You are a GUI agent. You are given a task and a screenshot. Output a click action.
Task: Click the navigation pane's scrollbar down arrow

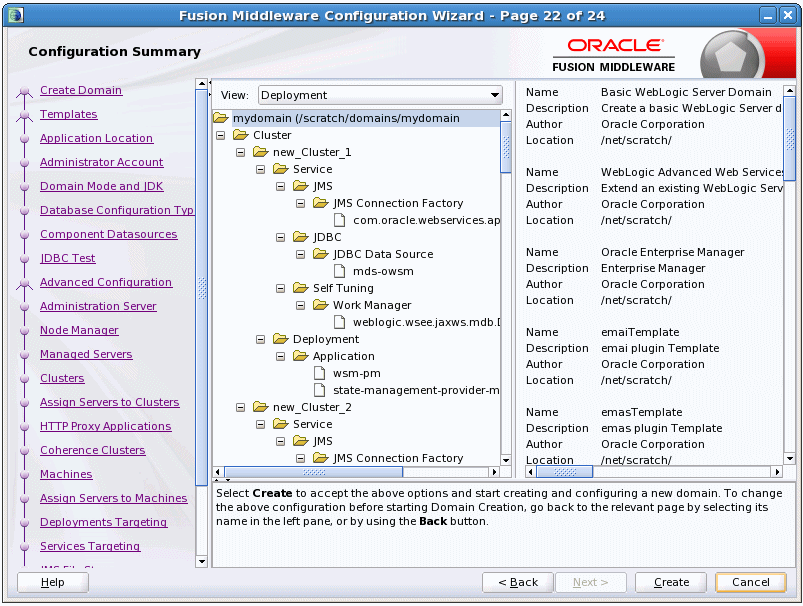tap(202, 561)
